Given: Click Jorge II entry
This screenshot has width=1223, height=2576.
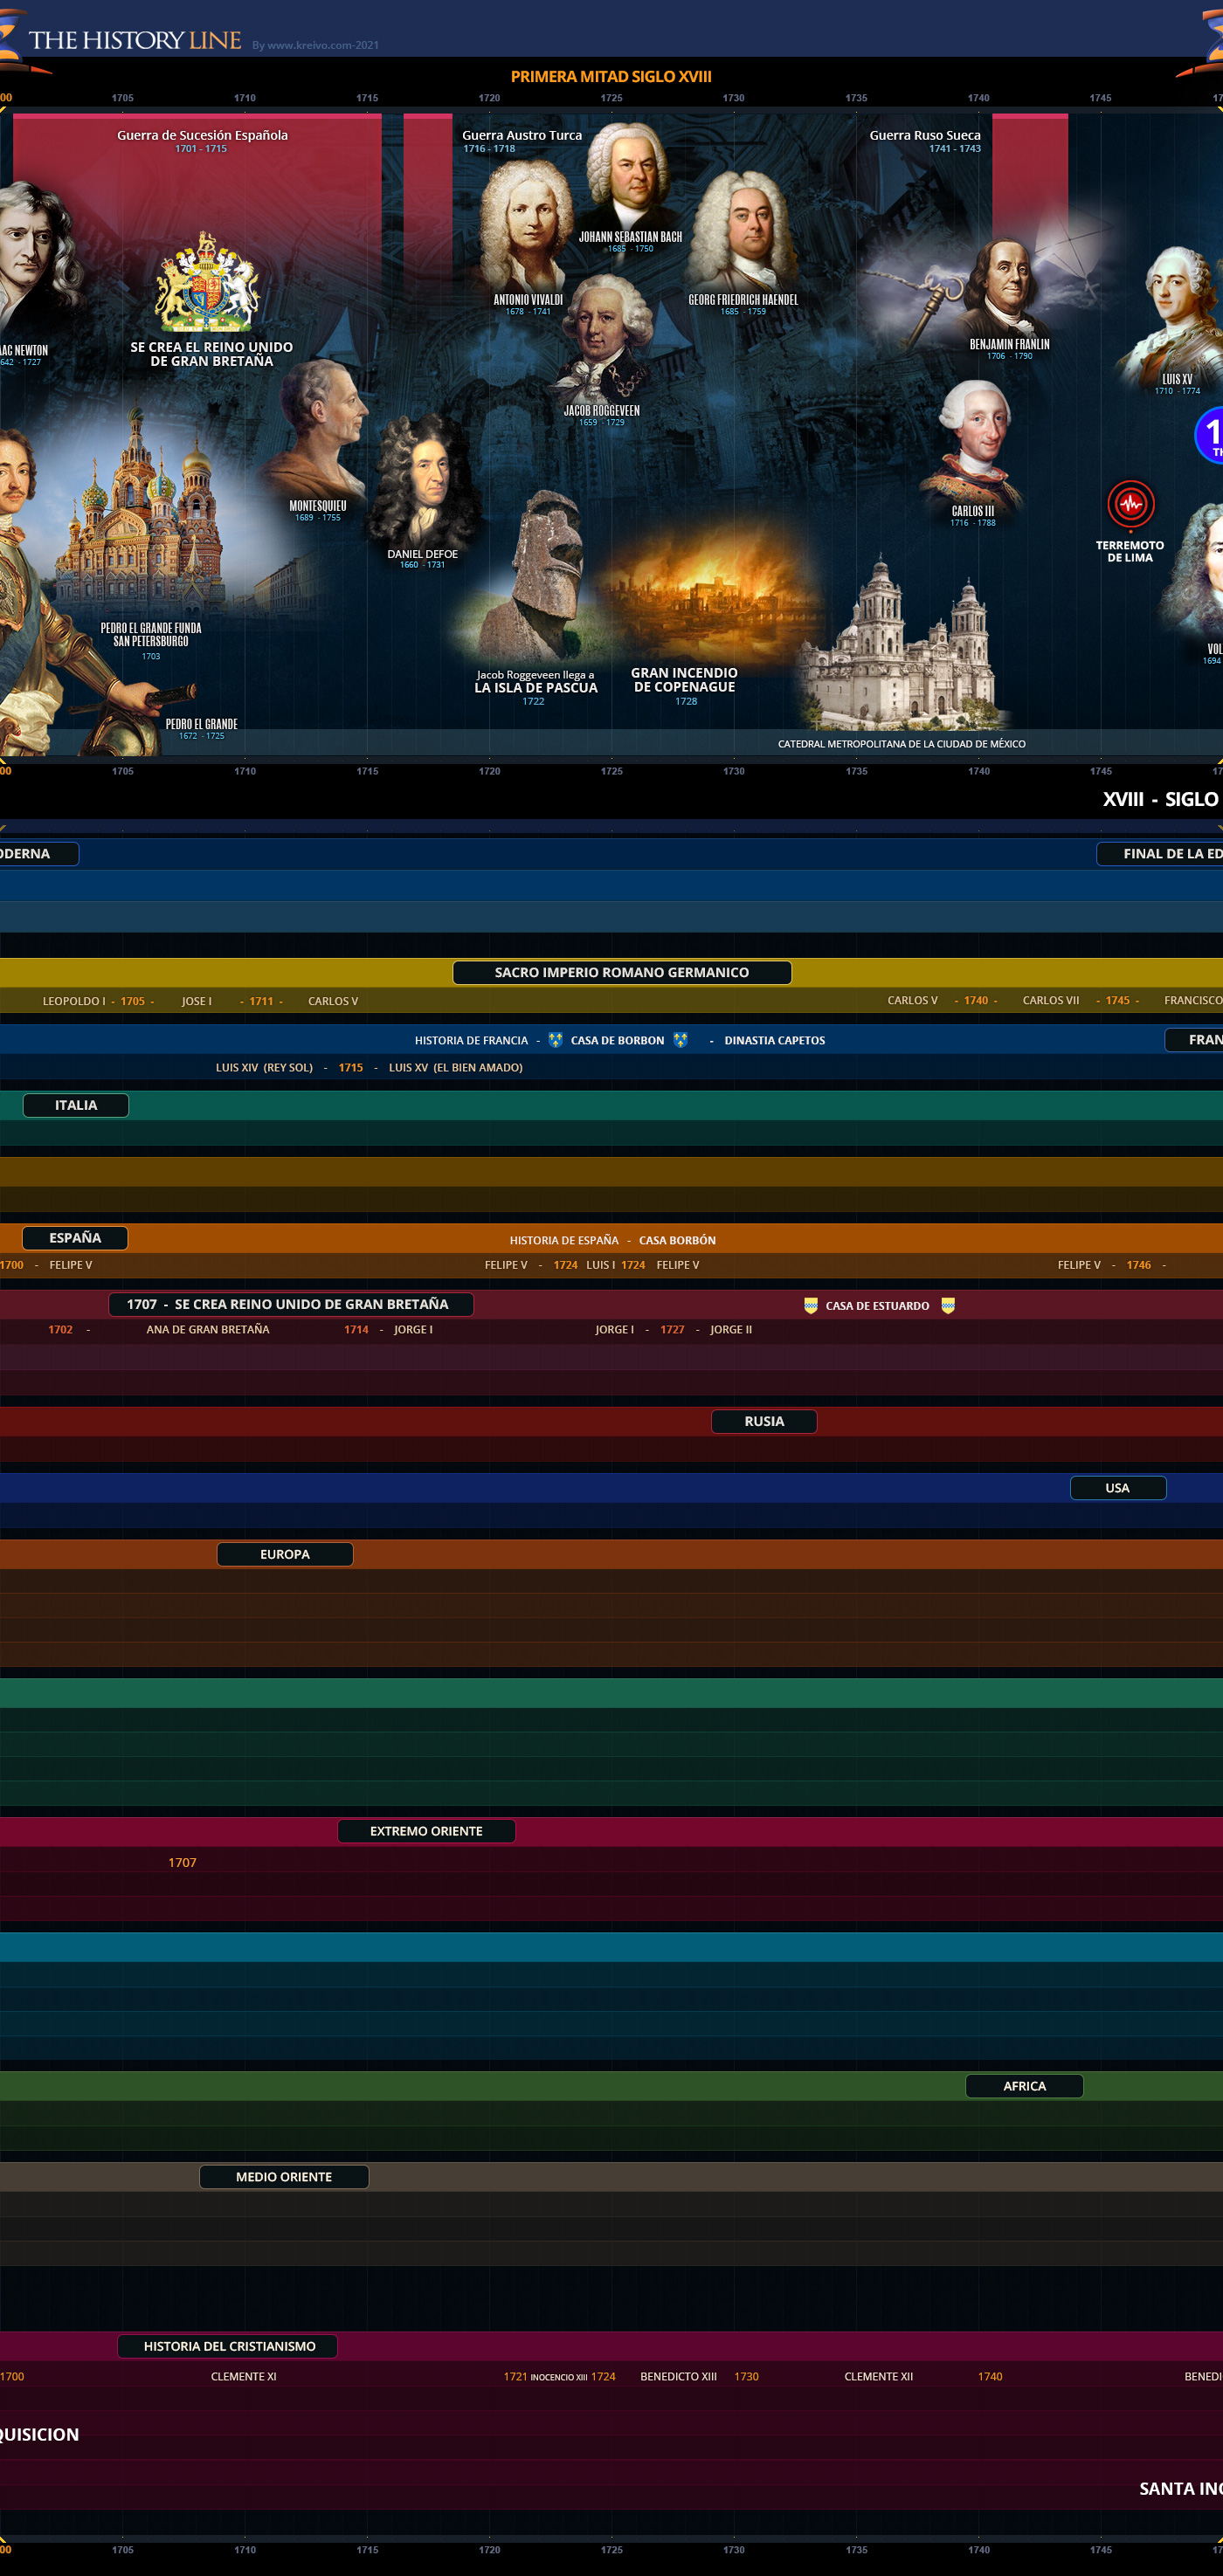Looking at the screenshot, I should [731, 1329].
